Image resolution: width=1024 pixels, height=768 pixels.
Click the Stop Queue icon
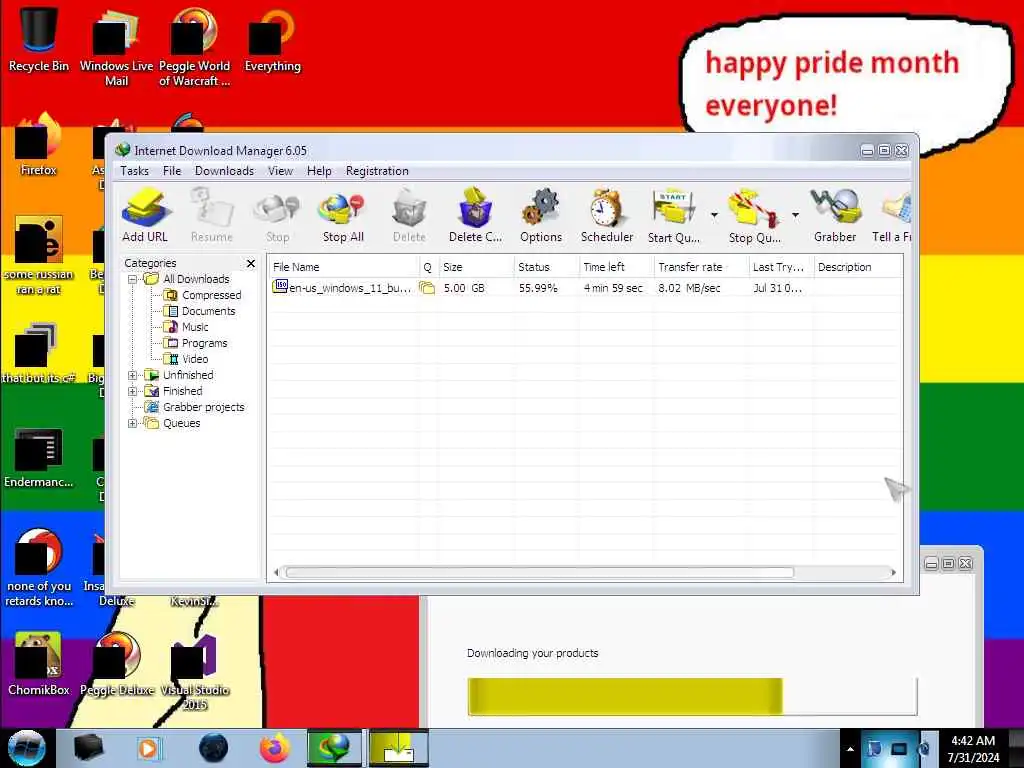[754, 216]
